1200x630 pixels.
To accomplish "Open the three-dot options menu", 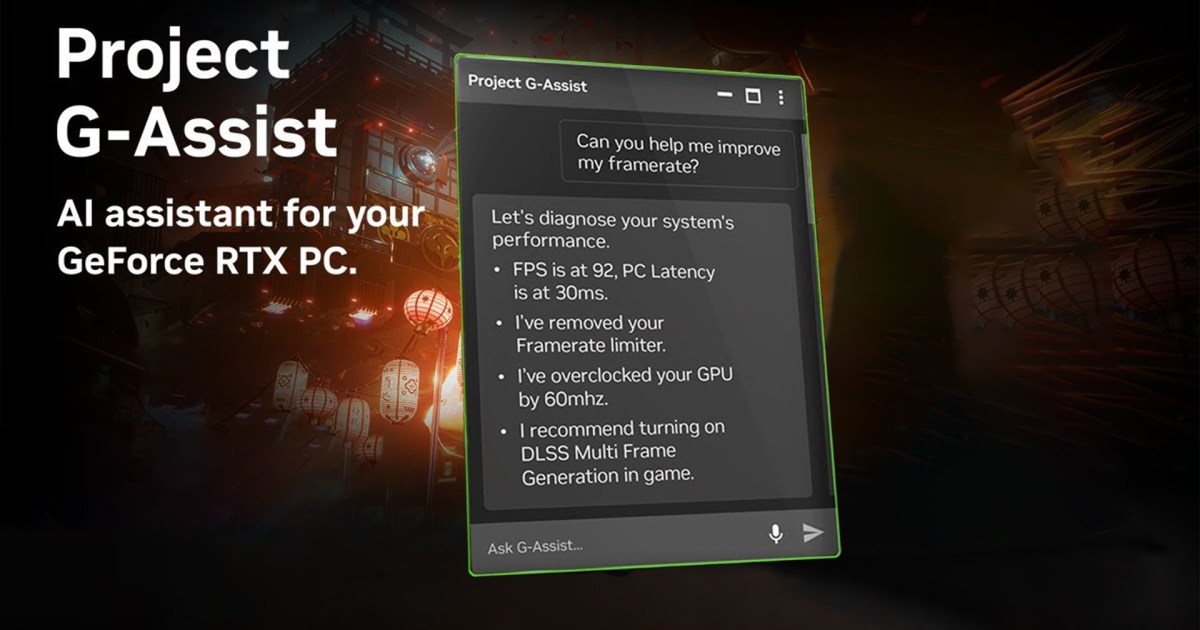I will 781,97.
